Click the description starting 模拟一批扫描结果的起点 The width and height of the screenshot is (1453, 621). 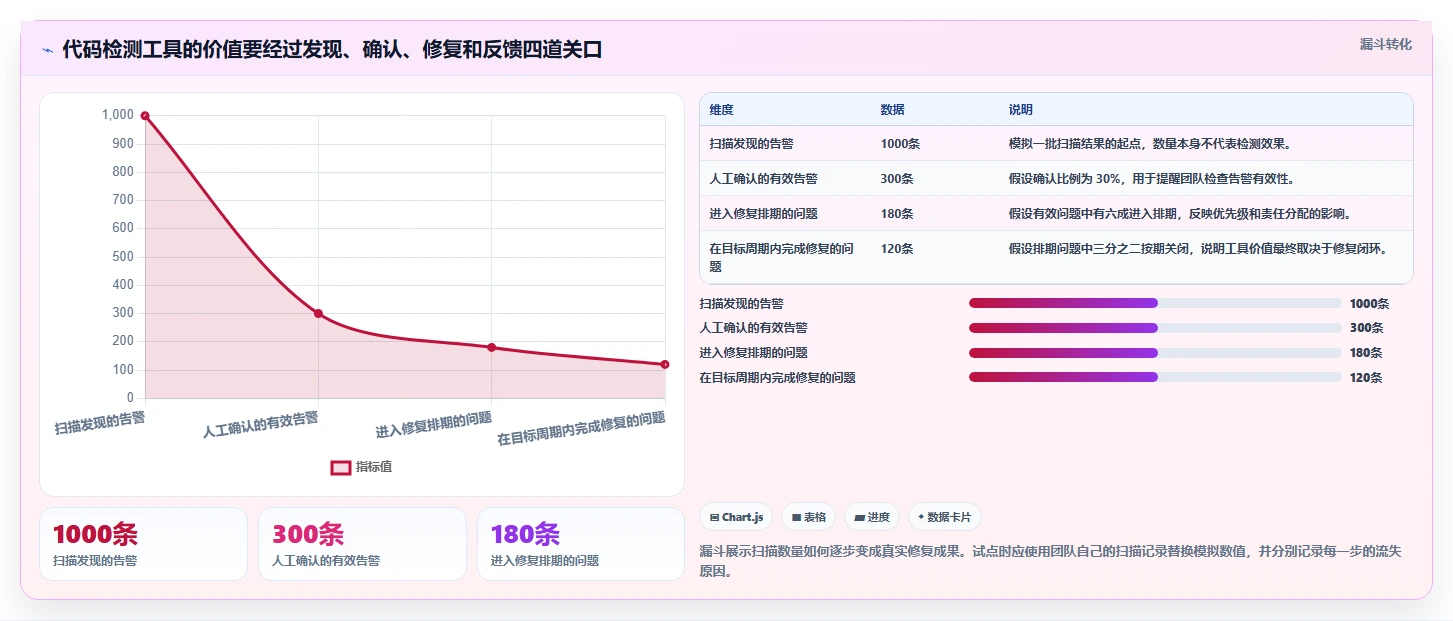(1150, 144)
